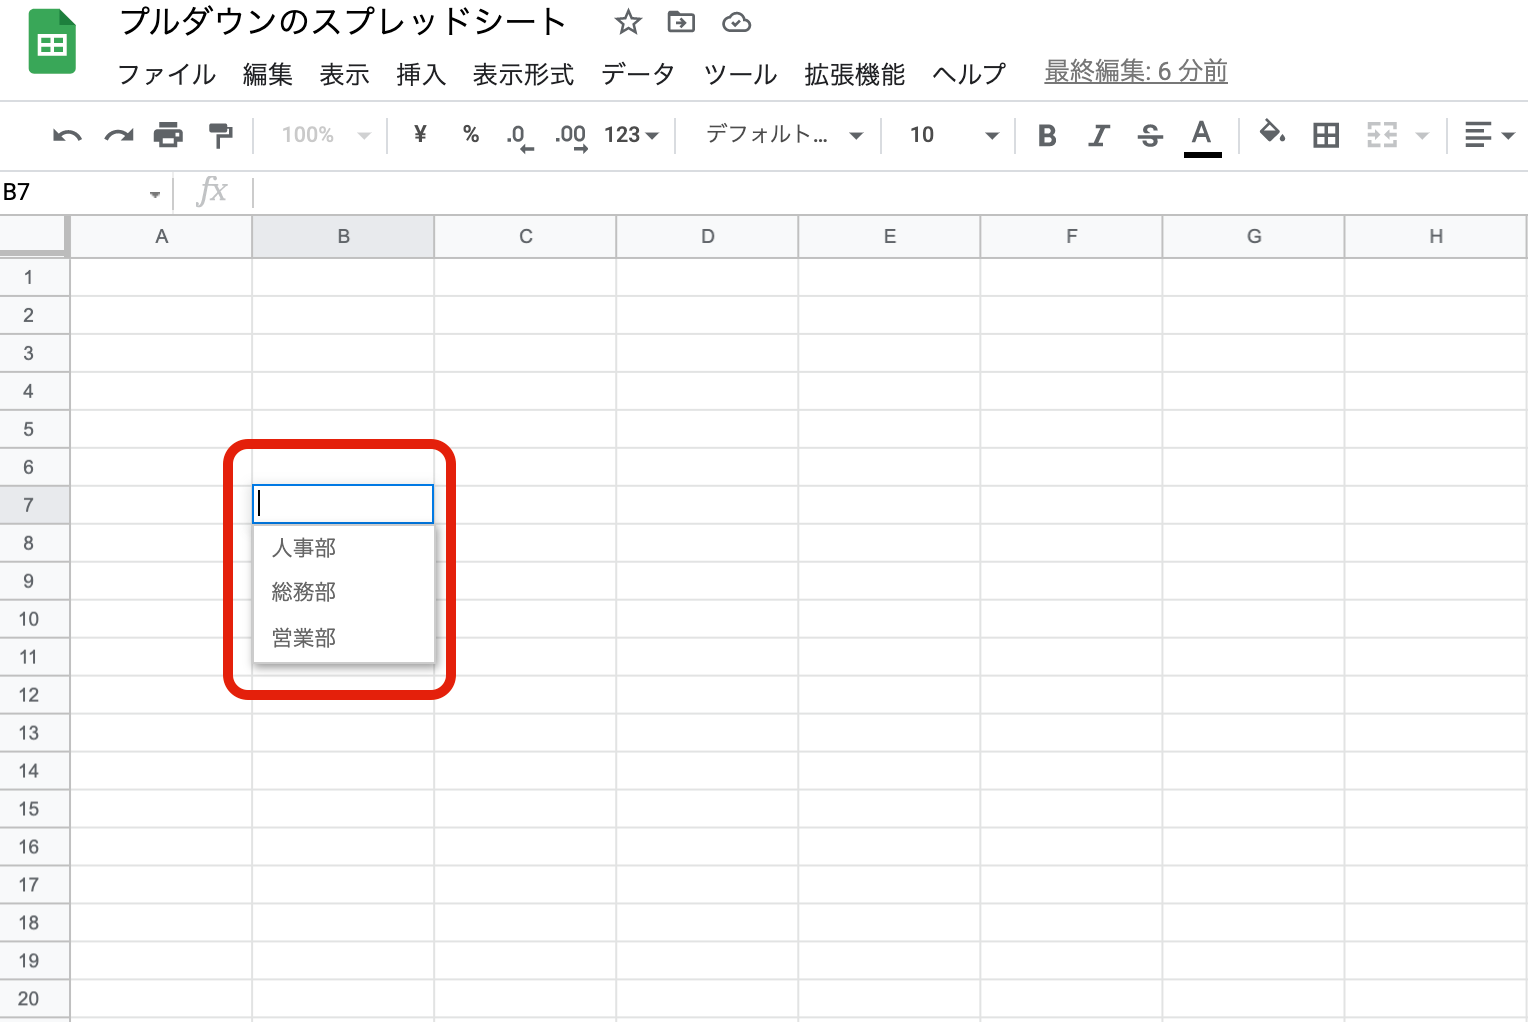The width and height of the screenshot is (1528, 1022).
Task: Open the データ menu
Action: click(638, 74)
